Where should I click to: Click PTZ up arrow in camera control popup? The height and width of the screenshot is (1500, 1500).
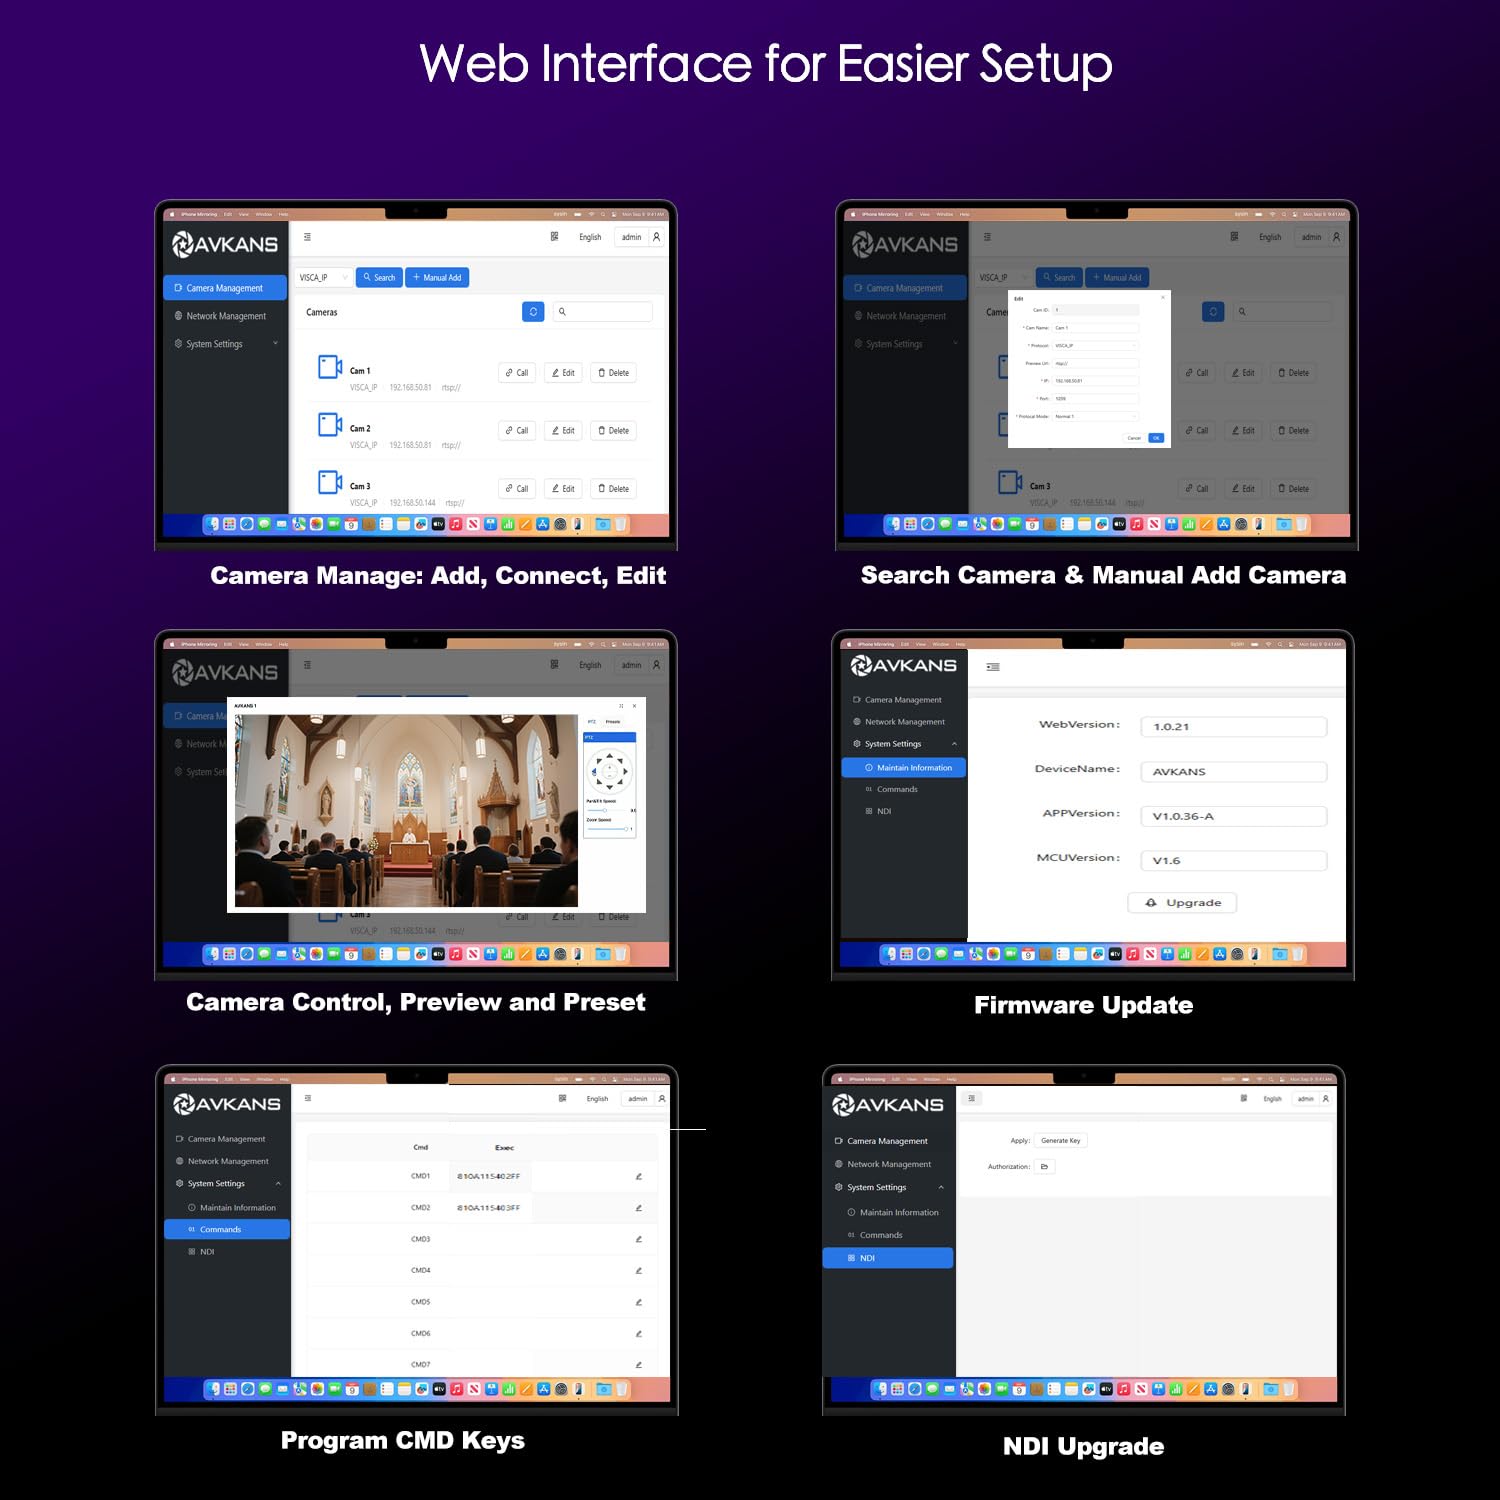(x=610, y=756)
